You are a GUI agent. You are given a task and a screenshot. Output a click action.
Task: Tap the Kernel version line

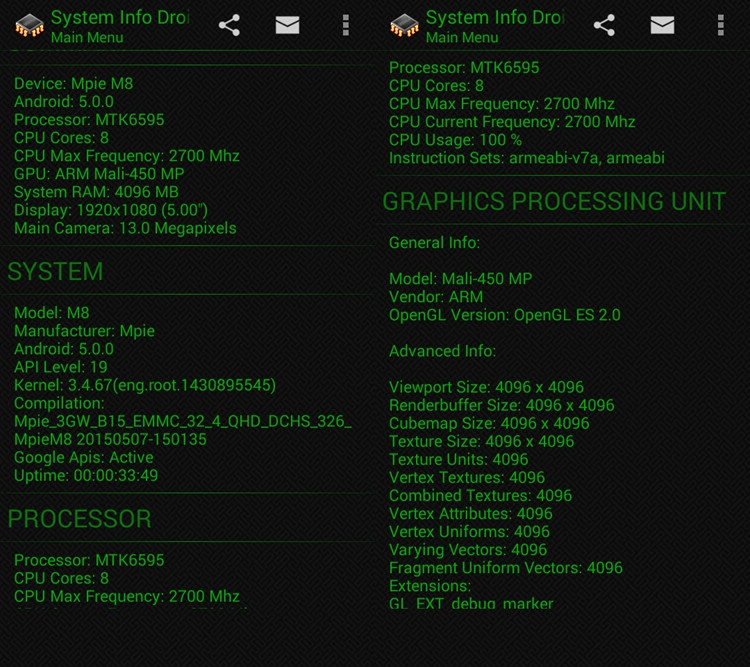[145, 385]
